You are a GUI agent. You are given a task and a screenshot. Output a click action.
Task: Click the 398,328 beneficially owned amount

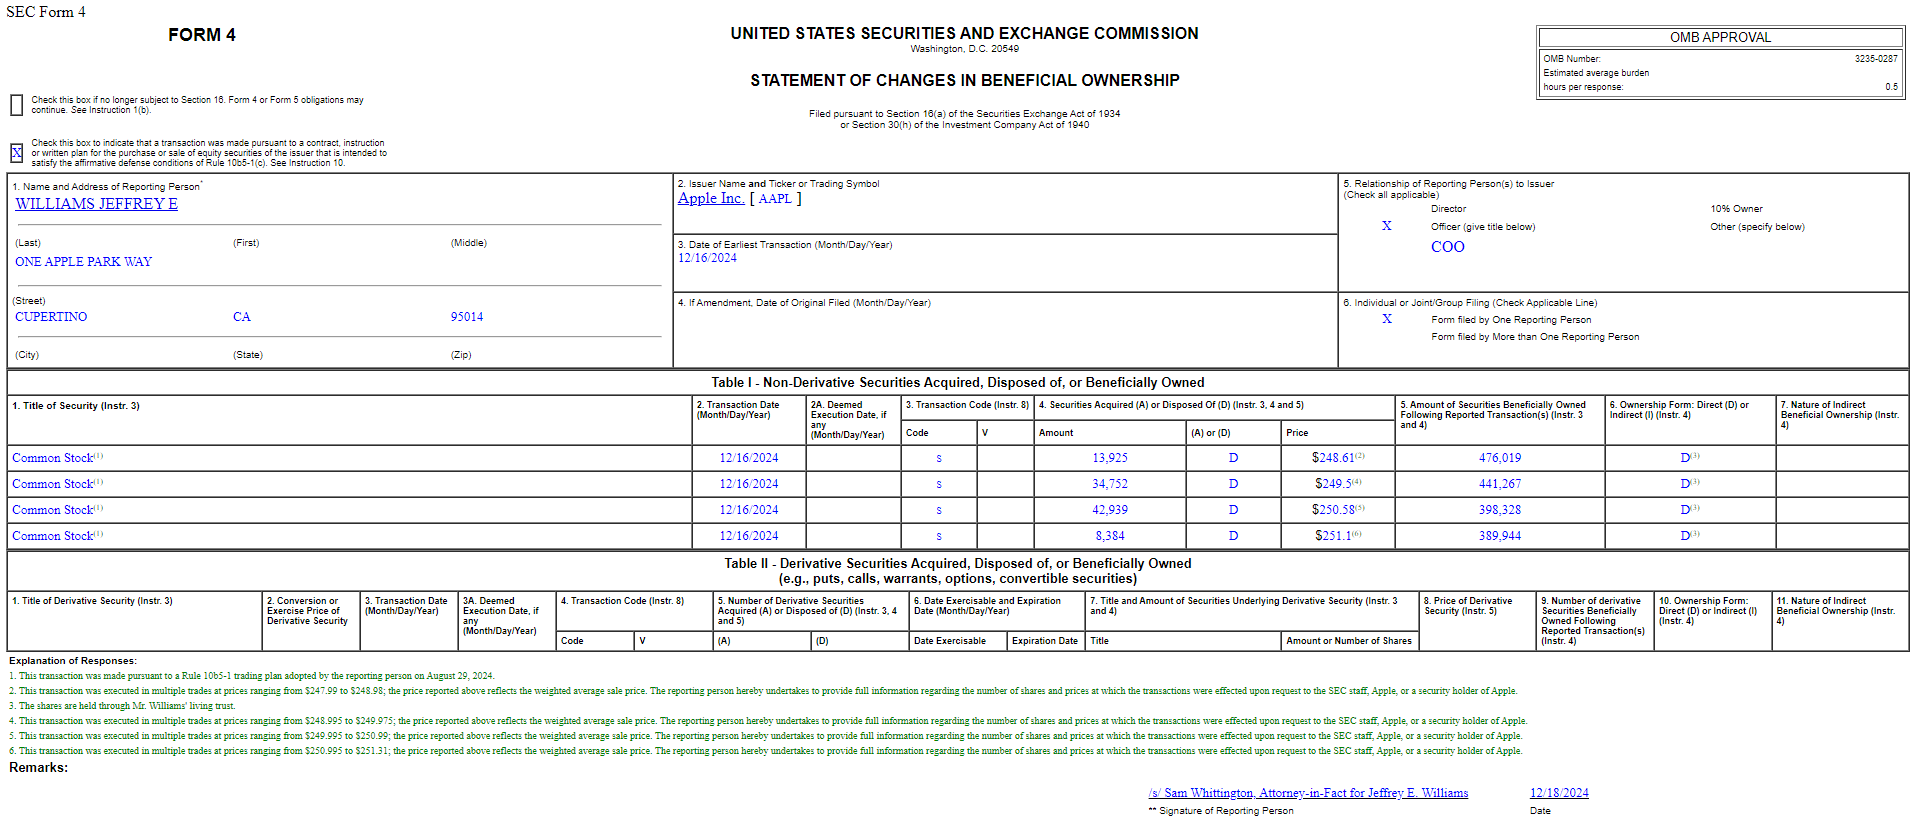tap(1499, 510)
